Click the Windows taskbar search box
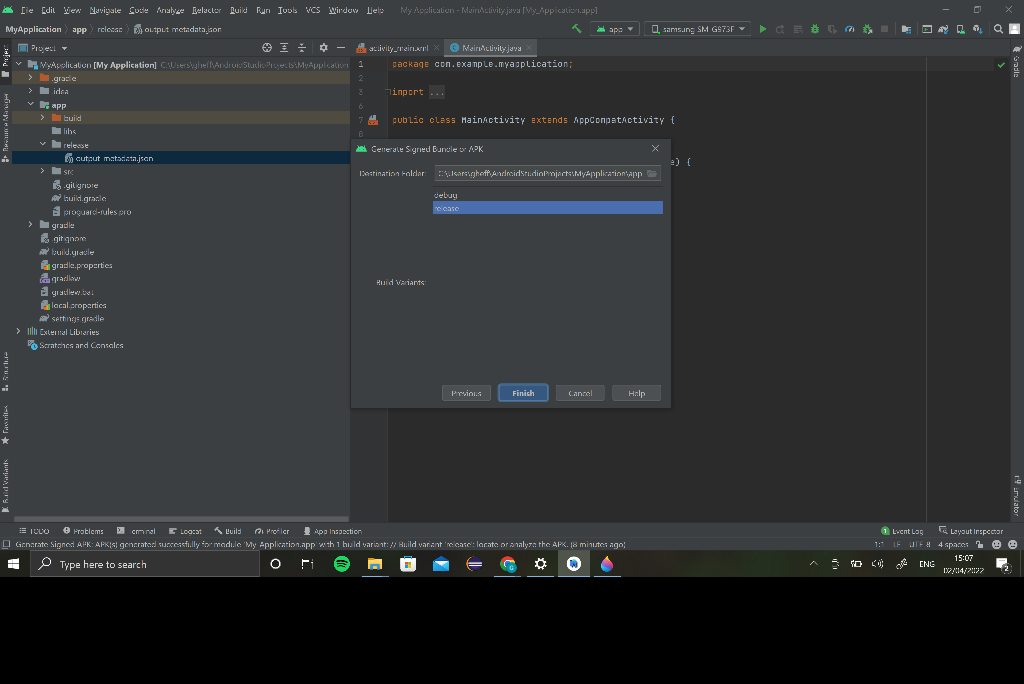The width and height of the screenshot is (1024, 684). (145, 564)
